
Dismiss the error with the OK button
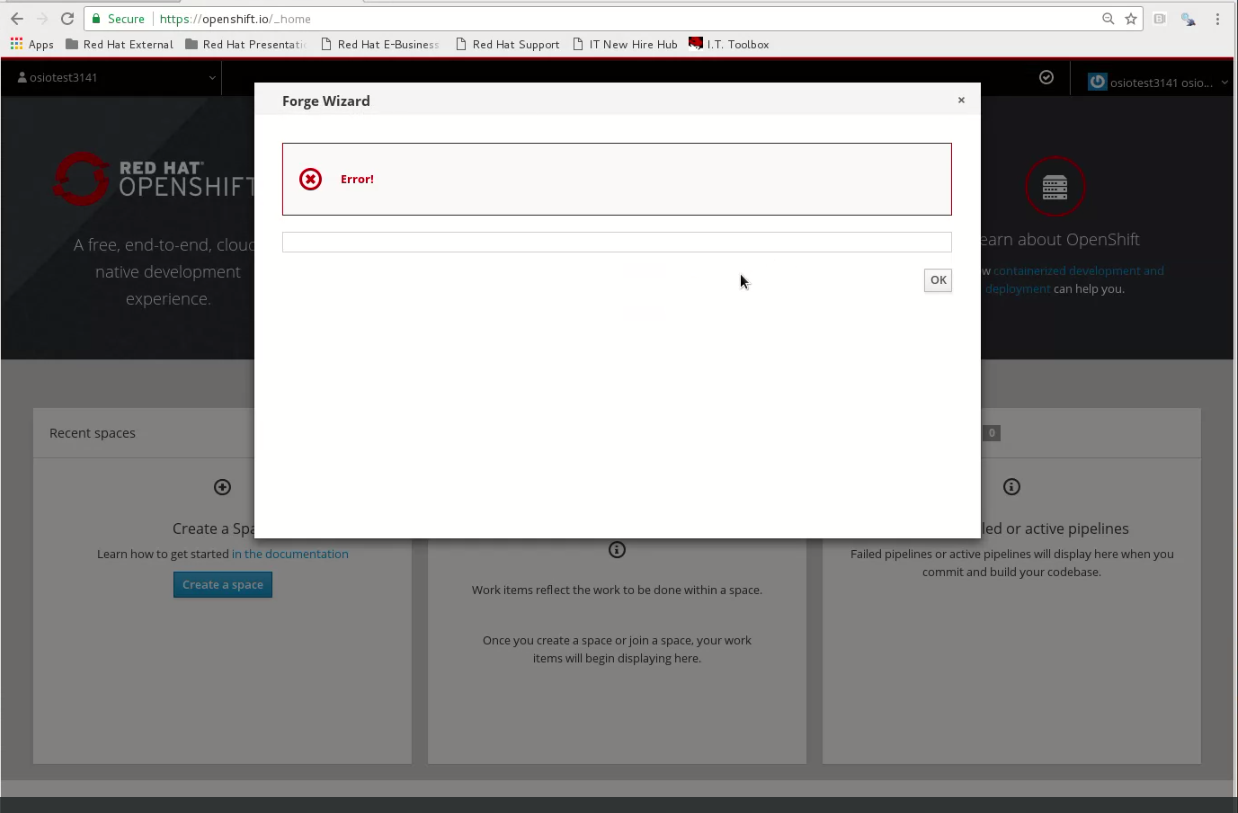coord(937,280)
